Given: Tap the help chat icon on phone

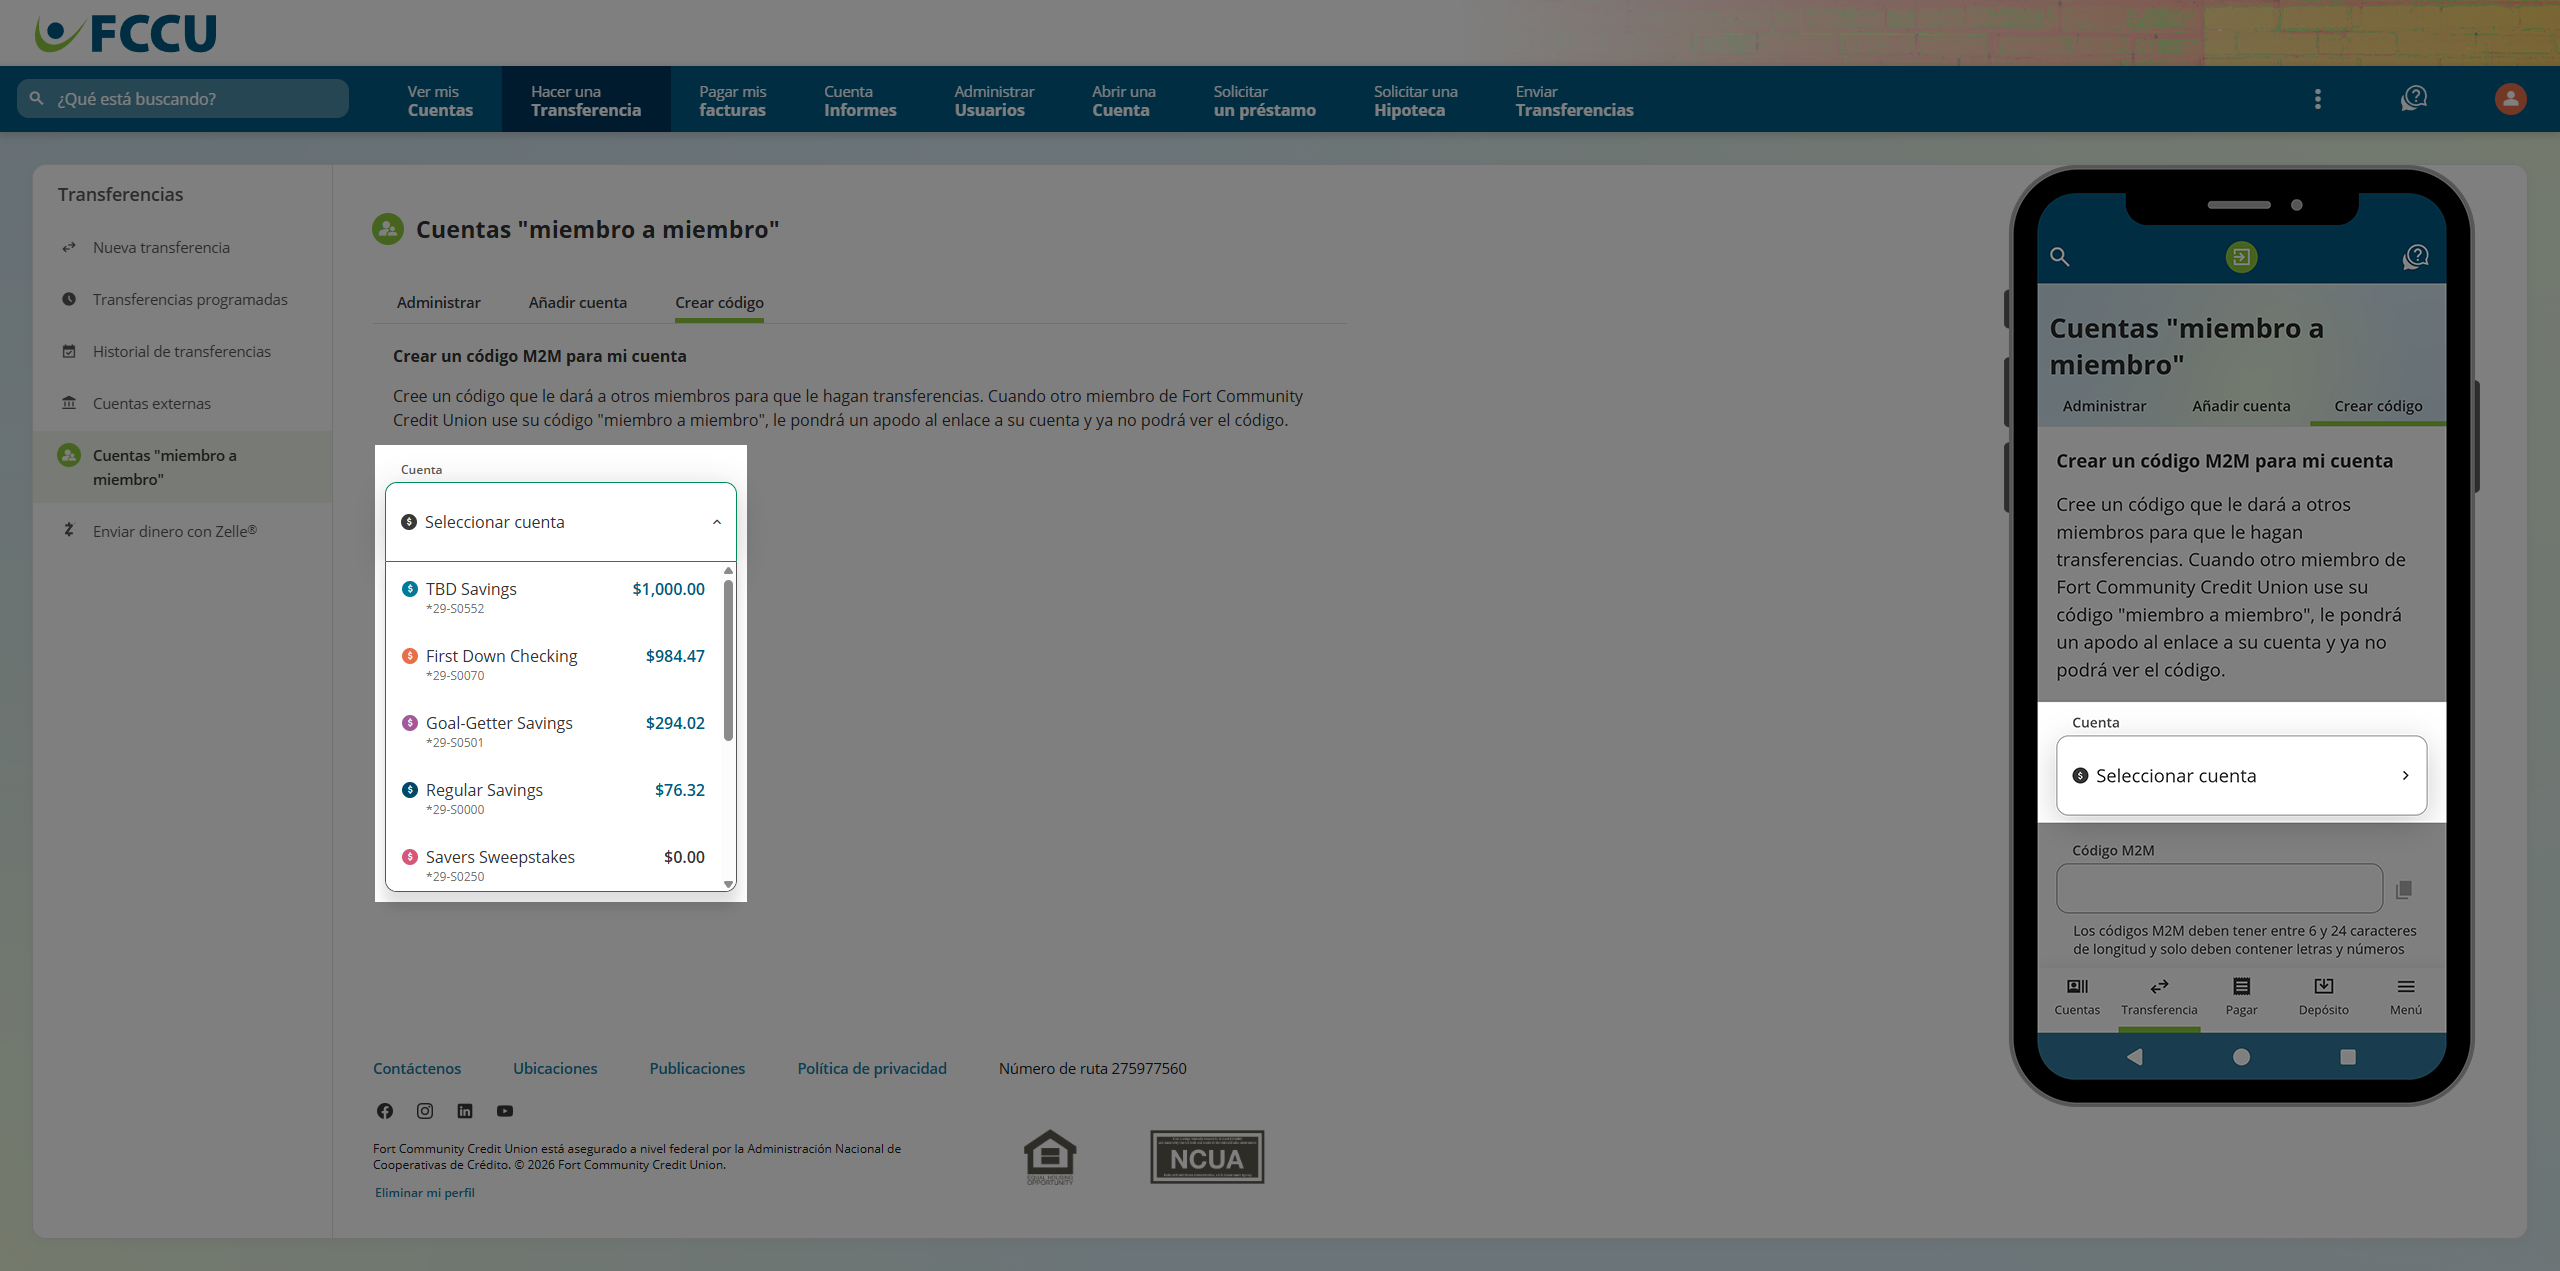Looking at the screenshot, I should pyautogui.click(x=2415, y=257).
